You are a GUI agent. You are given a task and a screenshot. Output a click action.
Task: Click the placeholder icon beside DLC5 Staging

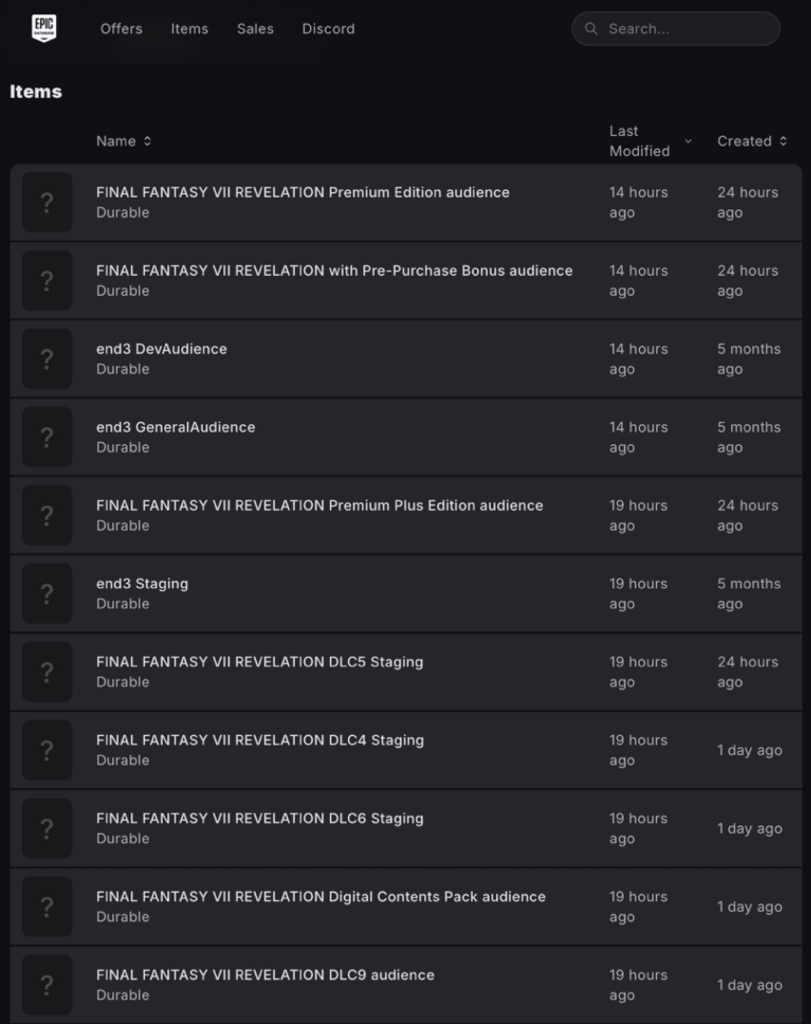[47, 672]
